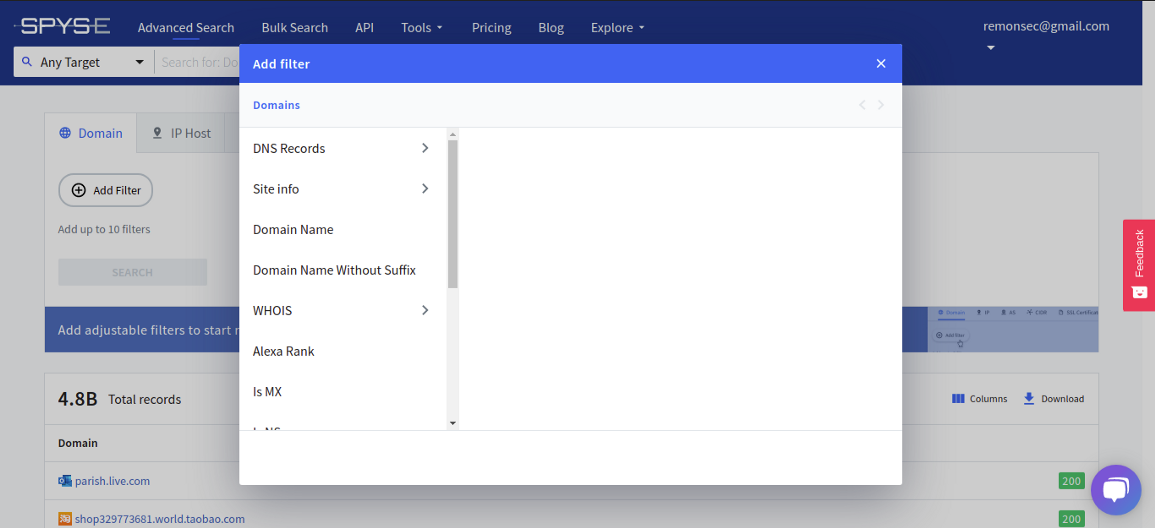Click the location pin icon on IP Host tab
Image resolution: width=1155 pixels, height=528 pixels.
click(157, 133)
